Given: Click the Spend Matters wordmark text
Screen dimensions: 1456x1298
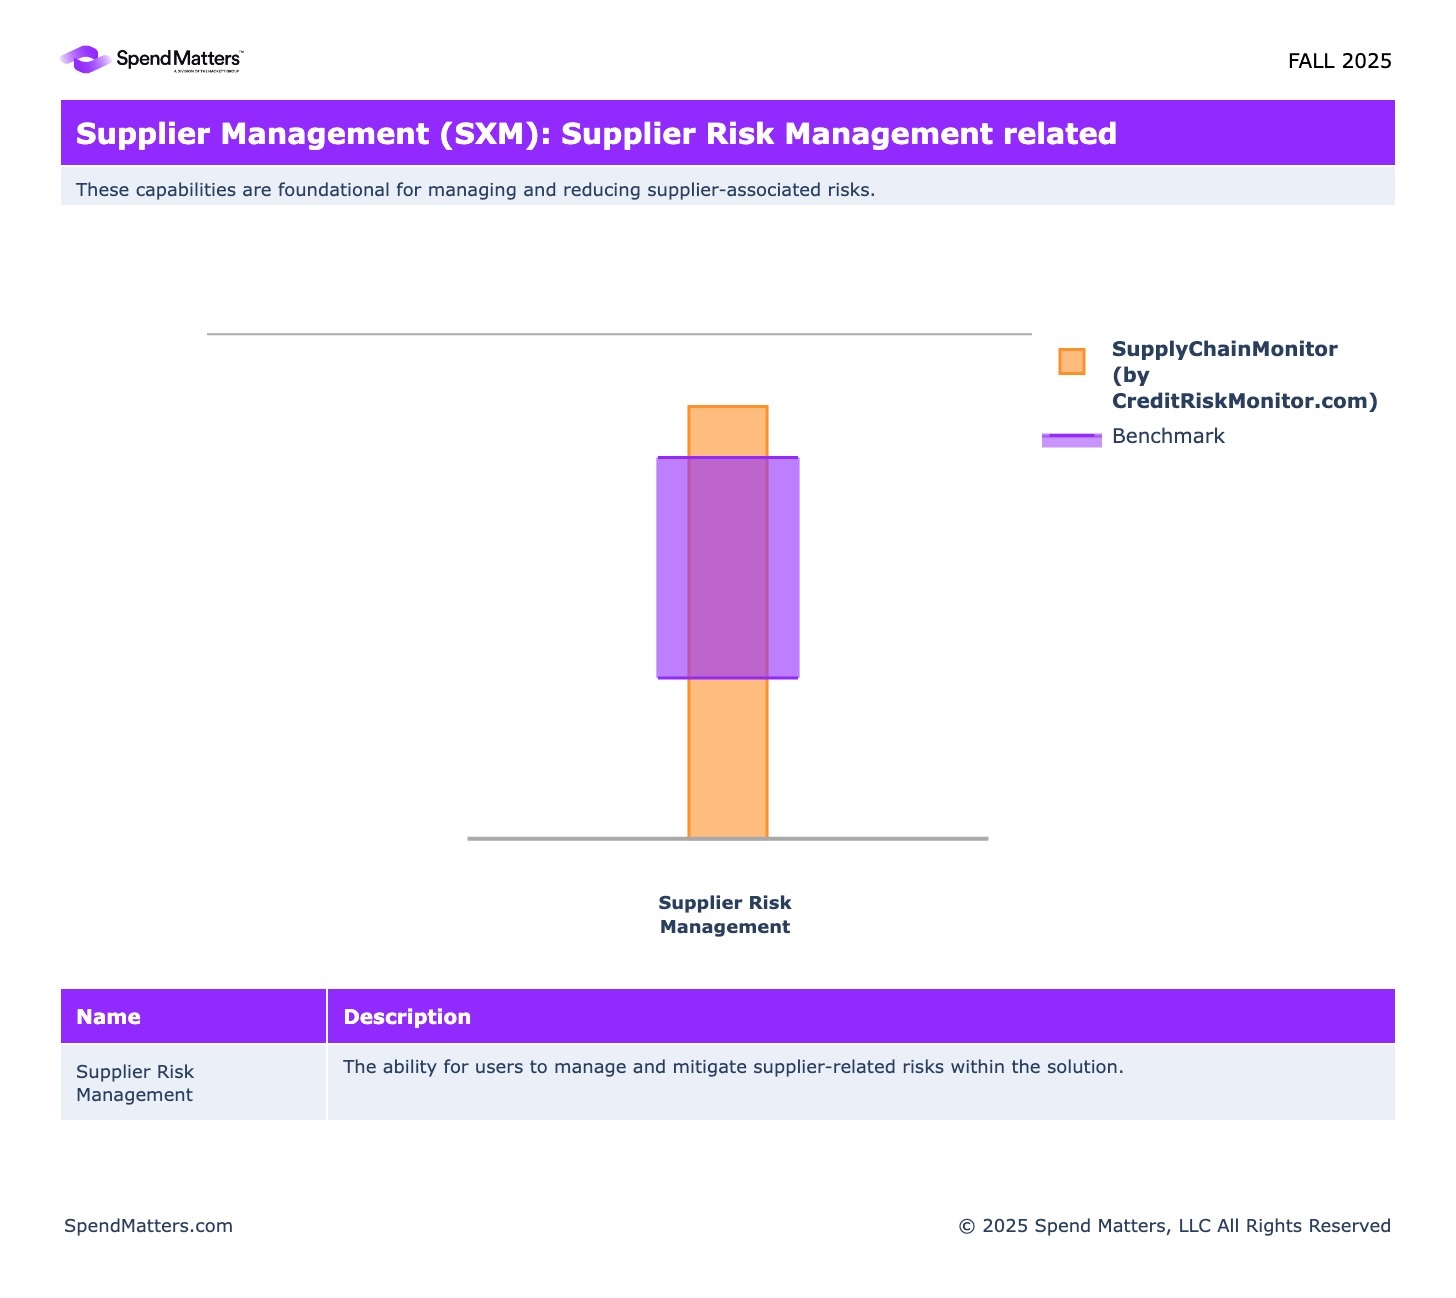Looking at the screenshot, I should [x=178, y=59].
